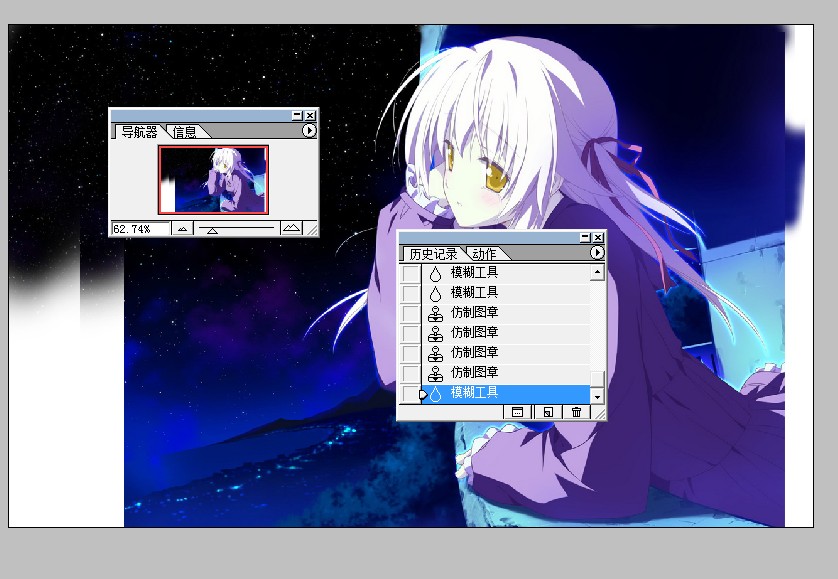Open the Navigator palette flyout menu arrow
The height and width of the screenshot is (579, 838).
coord(309,130)
